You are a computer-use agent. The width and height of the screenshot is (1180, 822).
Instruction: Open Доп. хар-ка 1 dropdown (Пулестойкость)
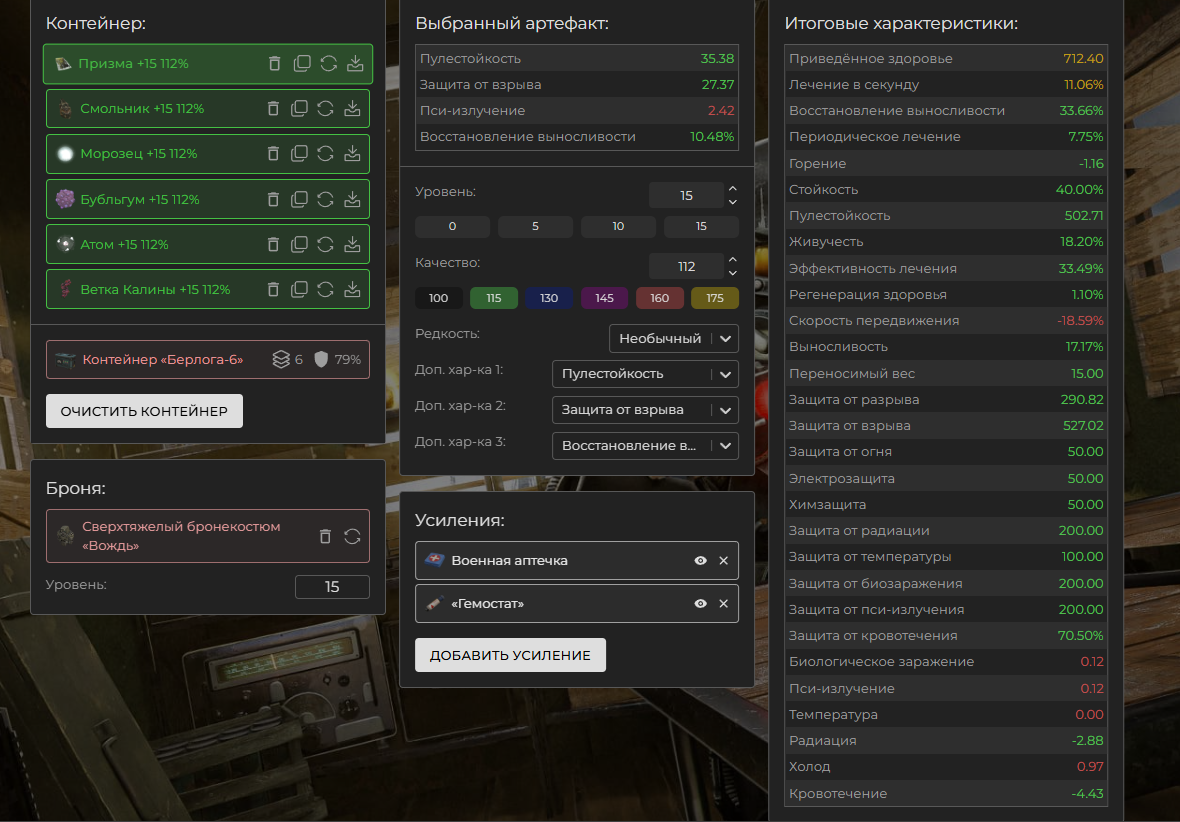tap(645, 374)
